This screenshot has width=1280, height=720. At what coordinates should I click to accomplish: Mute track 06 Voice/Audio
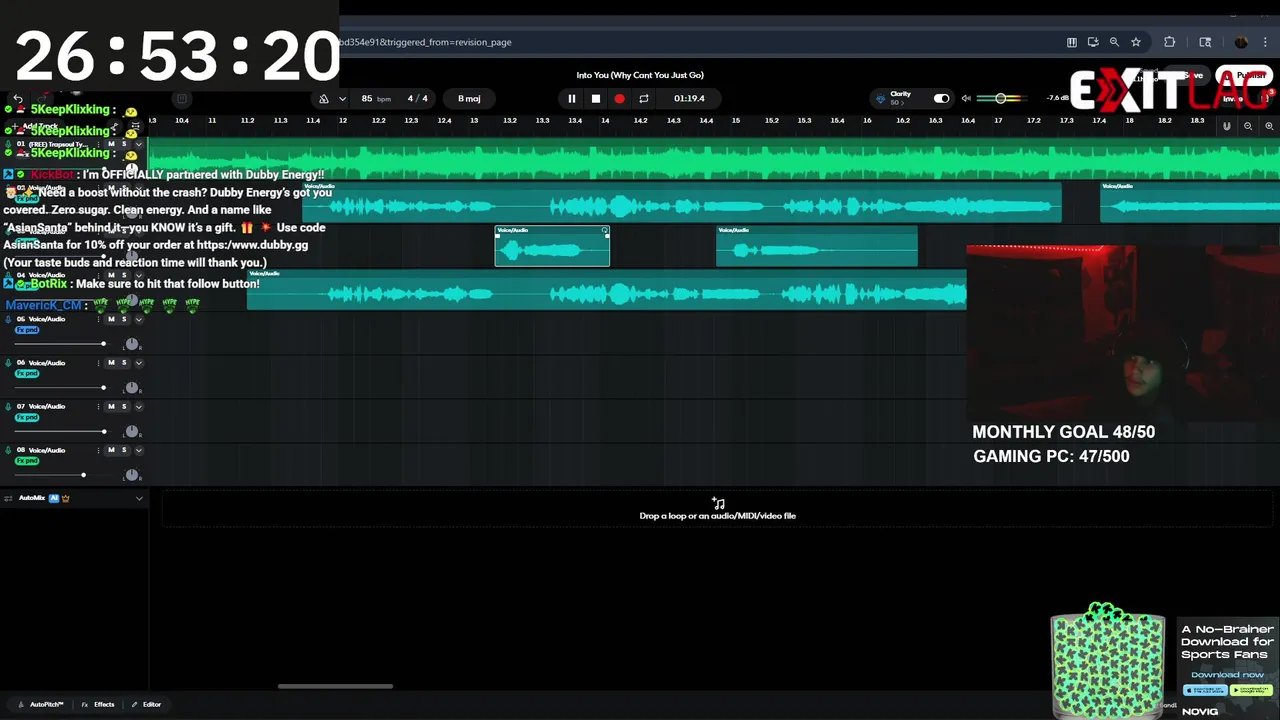tap(111, 362)
